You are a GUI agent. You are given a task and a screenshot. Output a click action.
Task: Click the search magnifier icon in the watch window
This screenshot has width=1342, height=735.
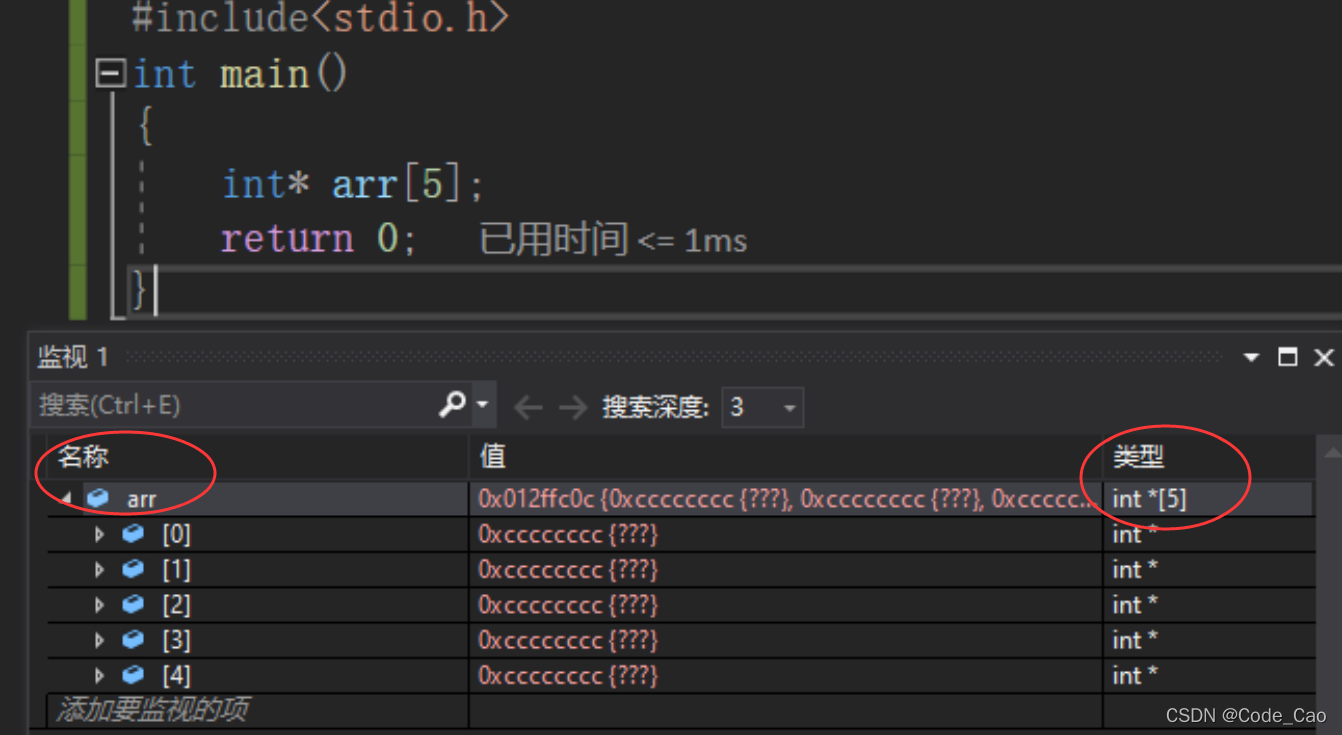(x=452, y=404)
